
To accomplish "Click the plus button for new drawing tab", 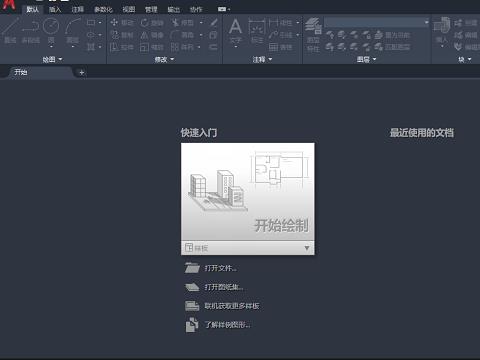I will pyautogui.click(x=82, y=72).
